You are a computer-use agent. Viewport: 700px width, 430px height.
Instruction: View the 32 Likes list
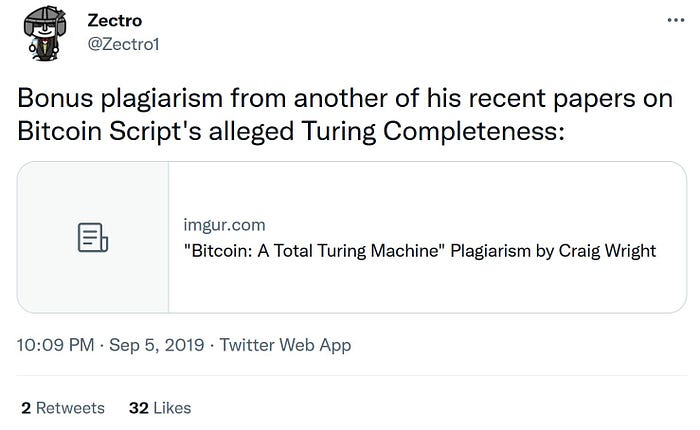click(x=160, y=408)
